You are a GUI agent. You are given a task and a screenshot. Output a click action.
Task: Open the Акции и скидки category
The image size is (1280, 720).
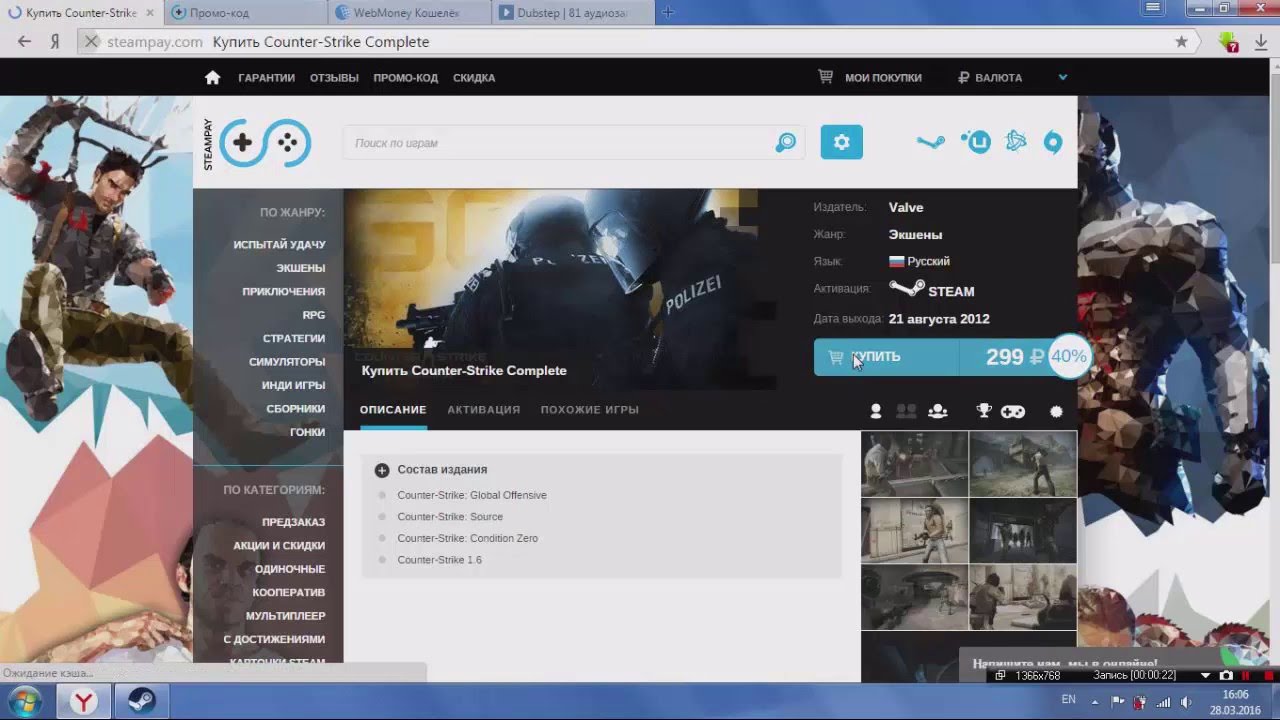pos(279,546)
